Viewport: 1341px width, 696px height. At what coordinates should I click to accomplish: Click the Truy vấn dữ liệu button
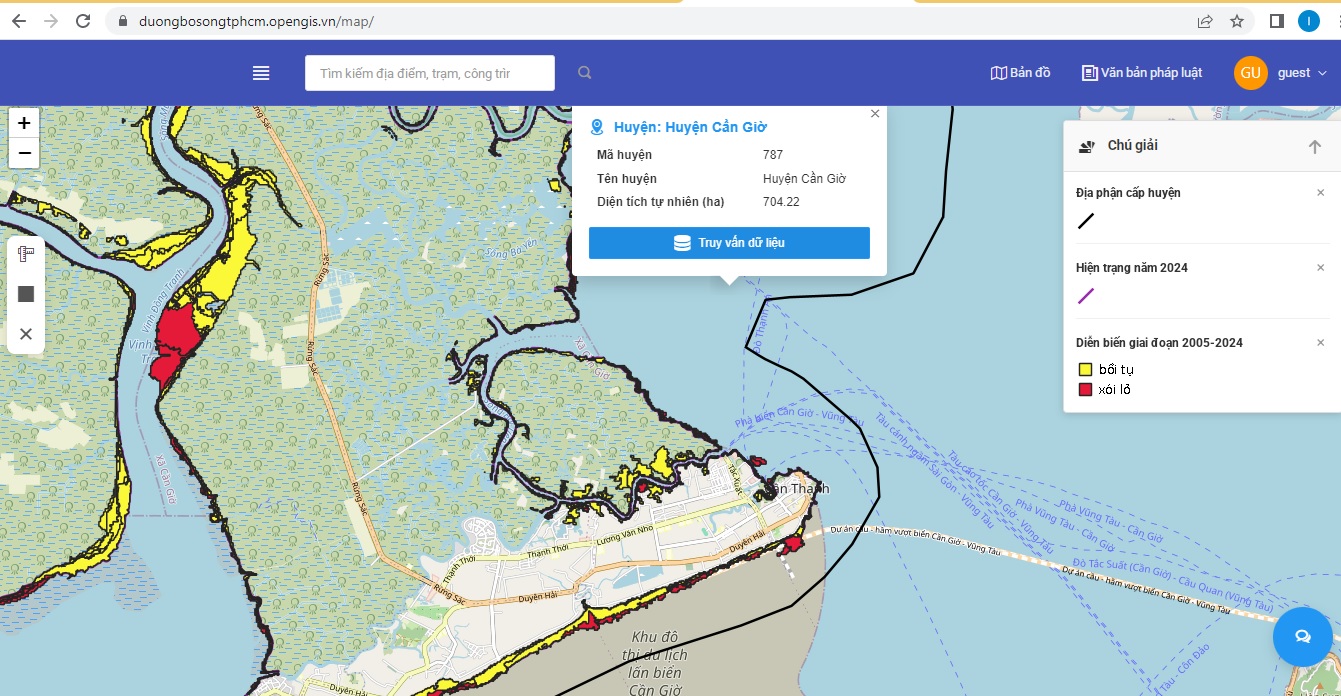[x=729, y=243]
